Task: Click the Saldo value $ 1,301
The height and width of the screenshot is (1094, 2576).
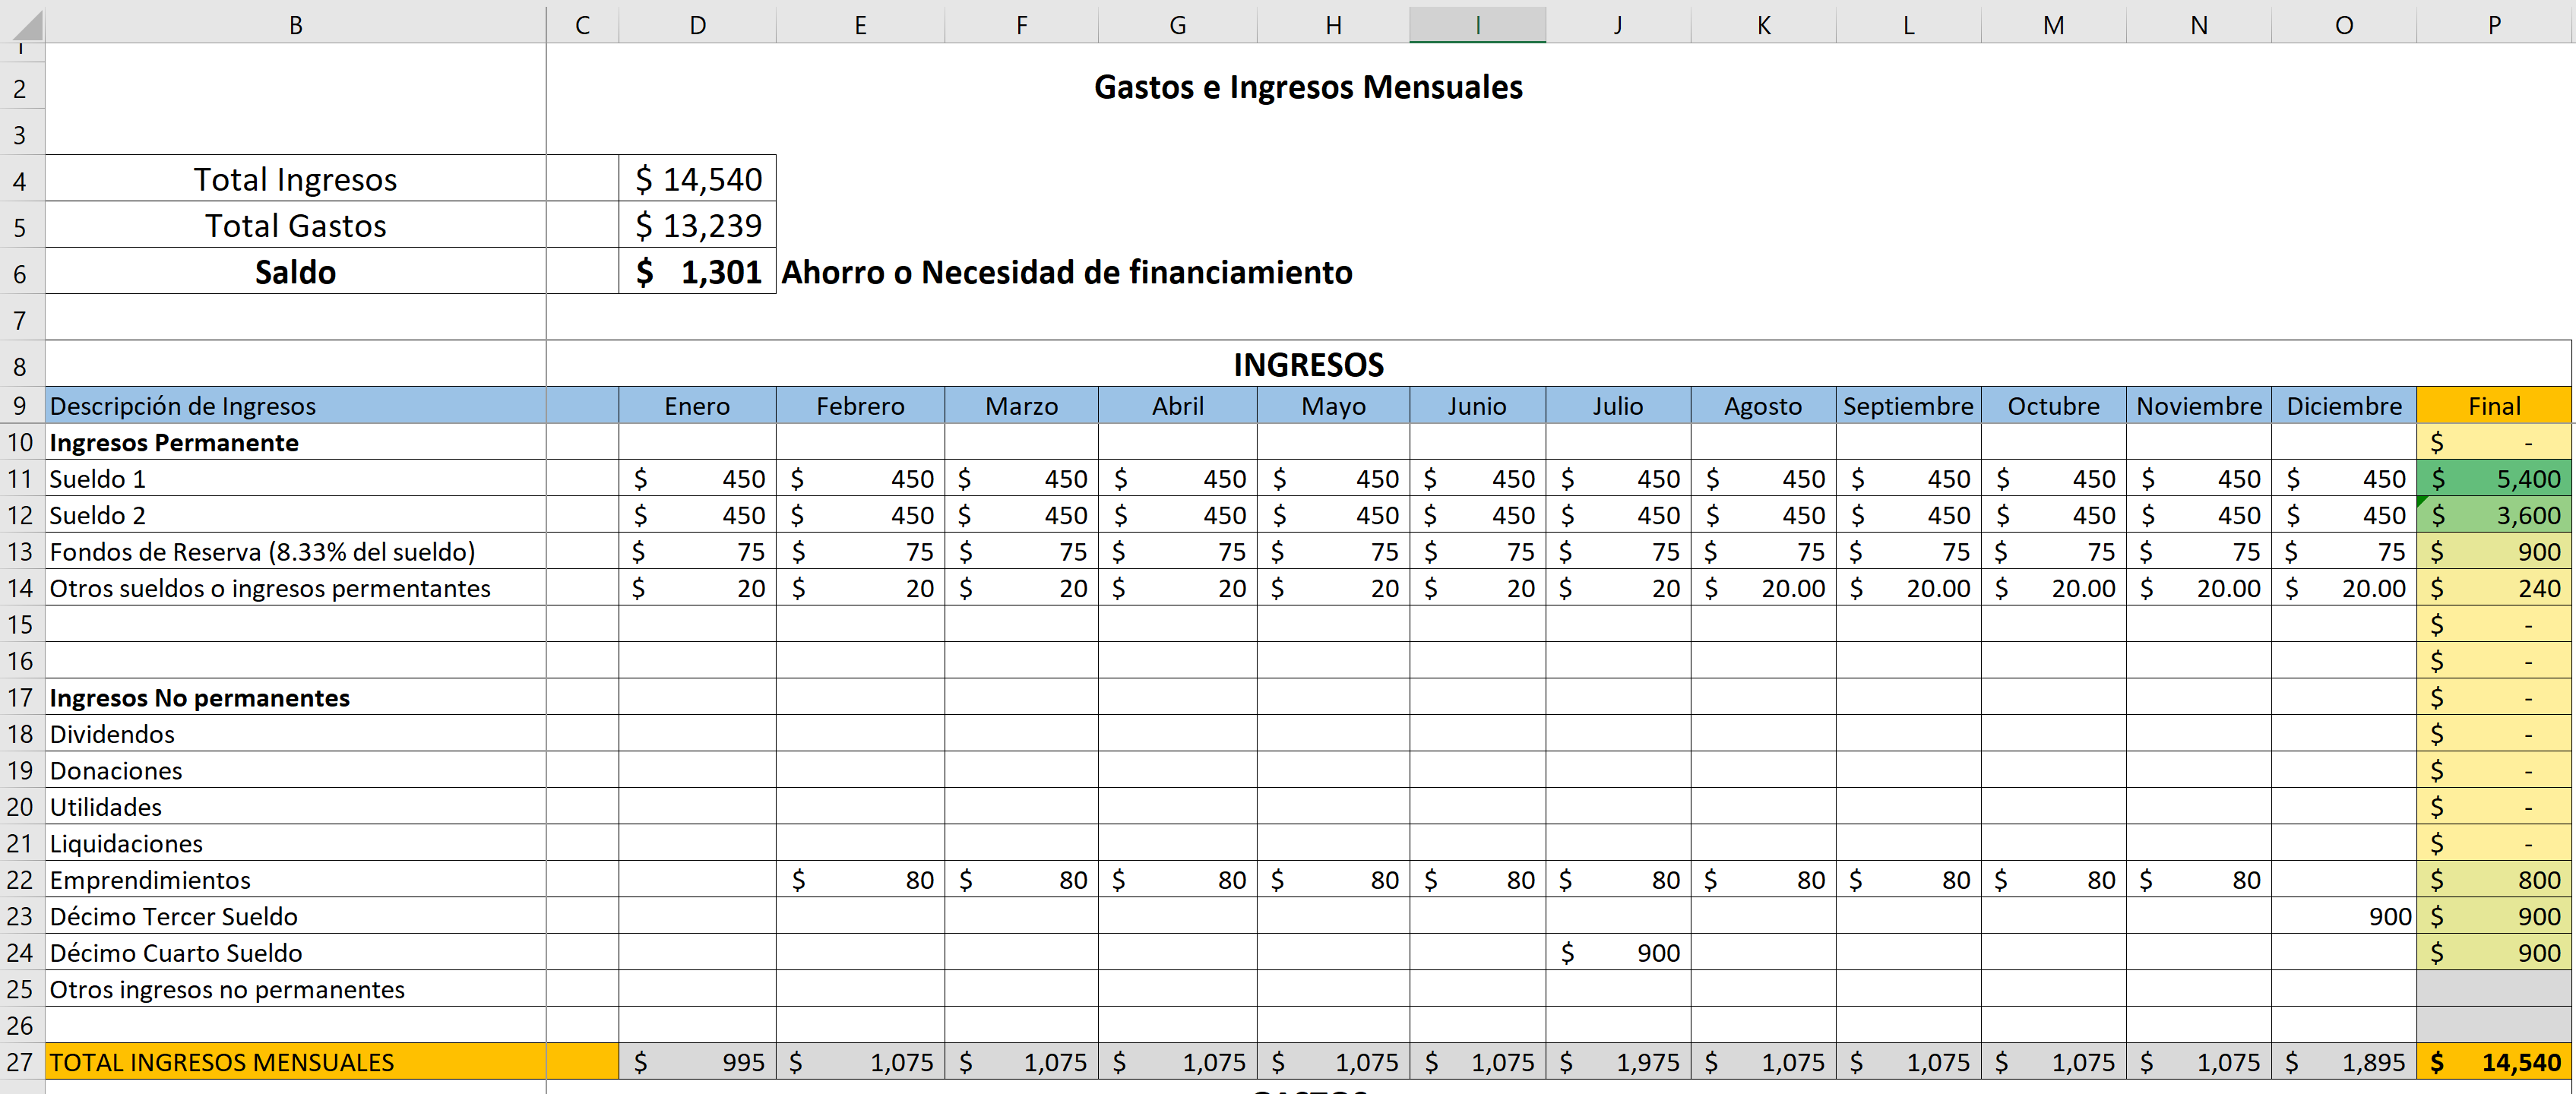Action: point(697,272)
